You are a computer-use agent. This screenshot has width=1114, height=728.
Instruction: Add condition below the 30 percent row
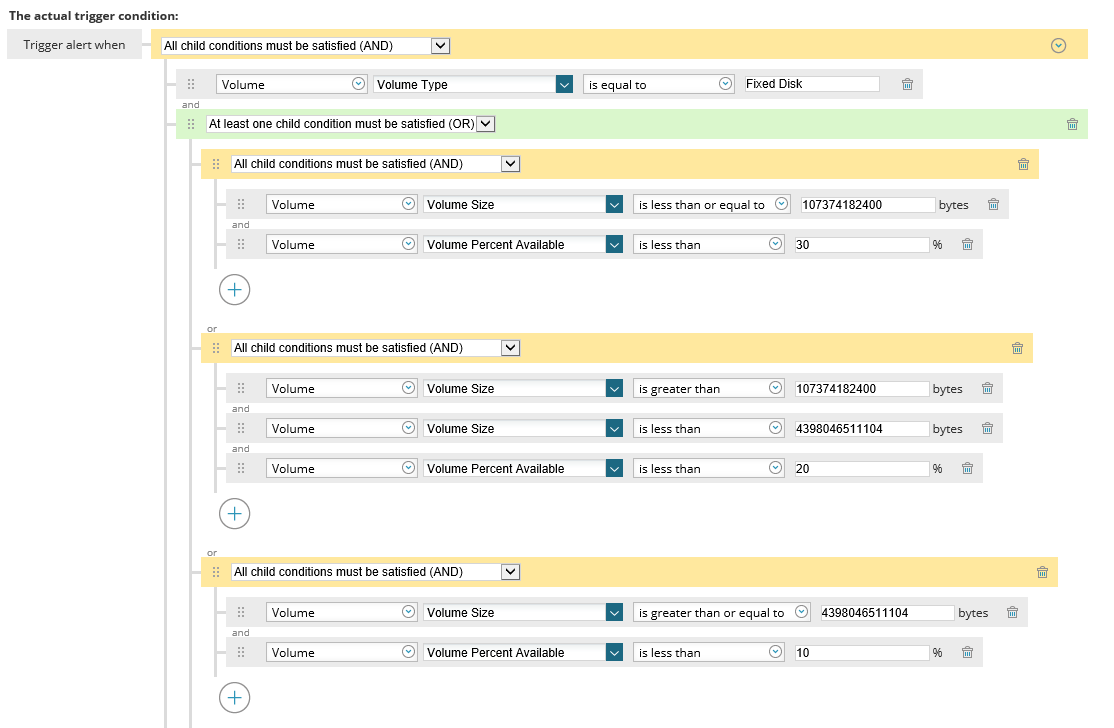coord(234,290)
